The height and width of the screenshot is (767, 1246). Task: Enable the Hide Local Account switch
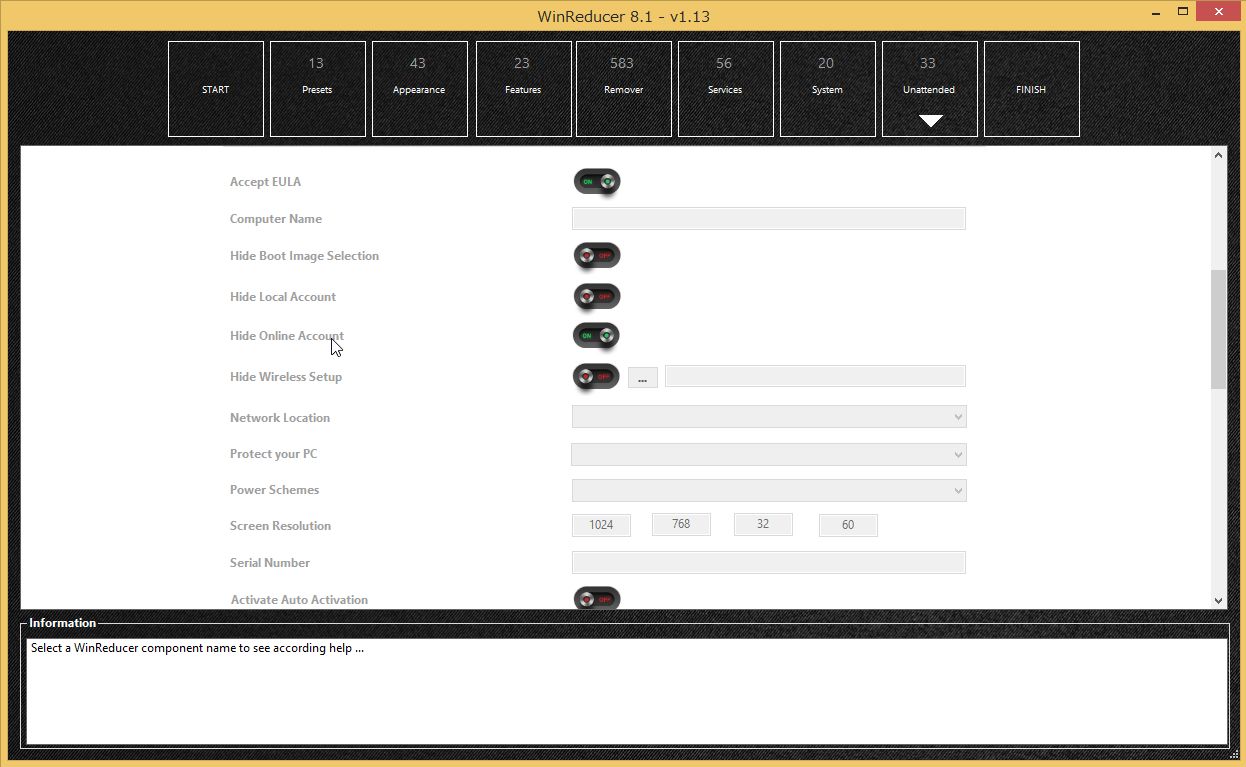click(597, 297)
